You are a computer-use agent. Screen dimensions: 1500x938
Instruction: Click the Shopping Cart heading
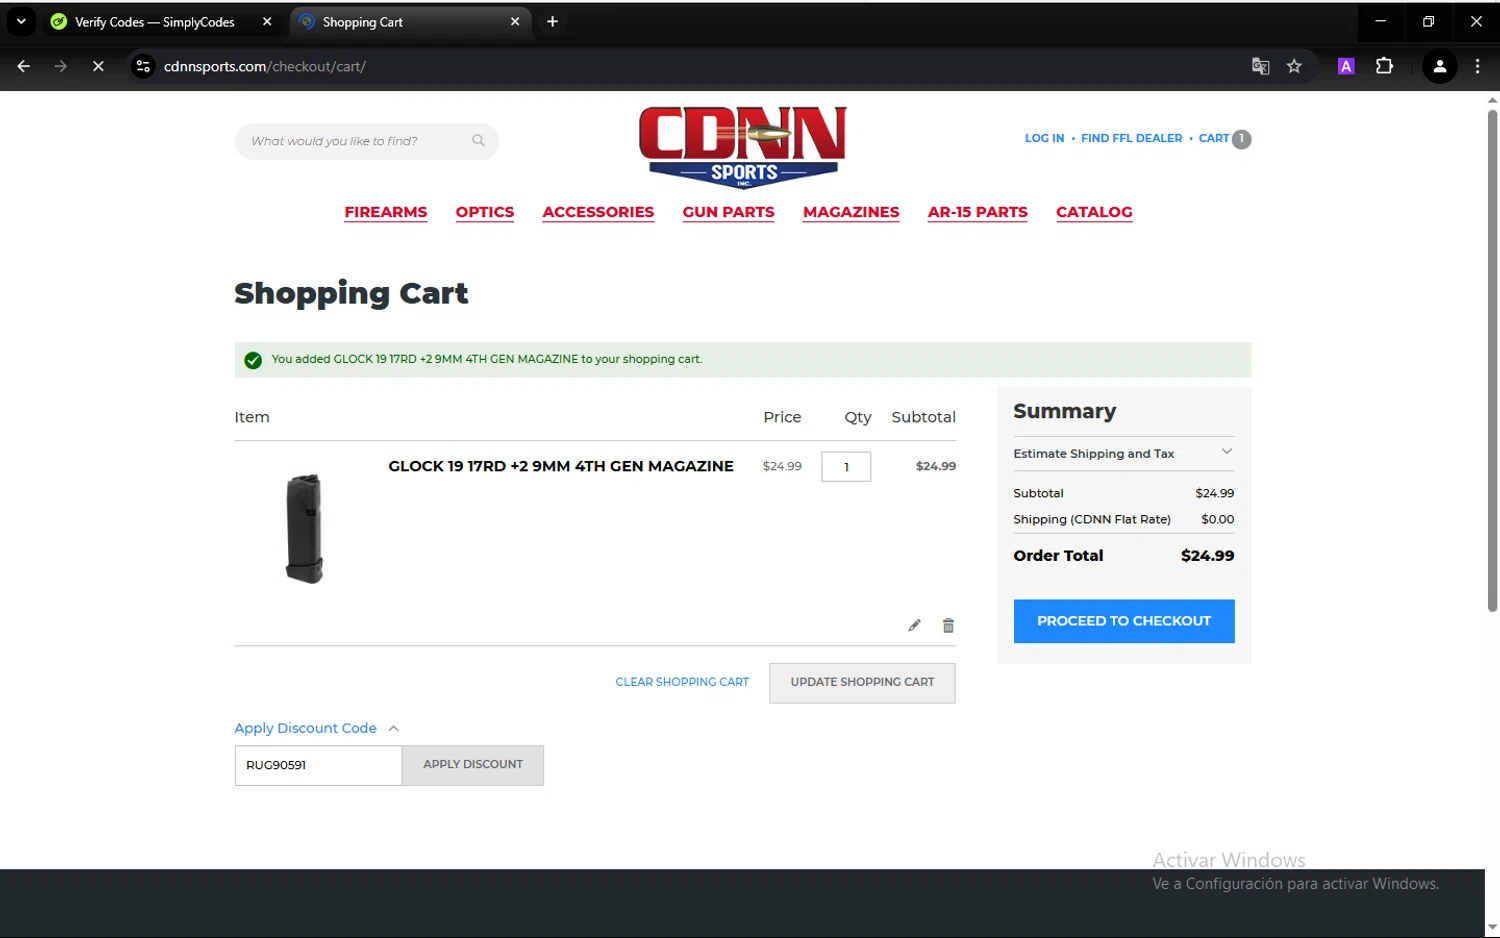click(351, 294)
